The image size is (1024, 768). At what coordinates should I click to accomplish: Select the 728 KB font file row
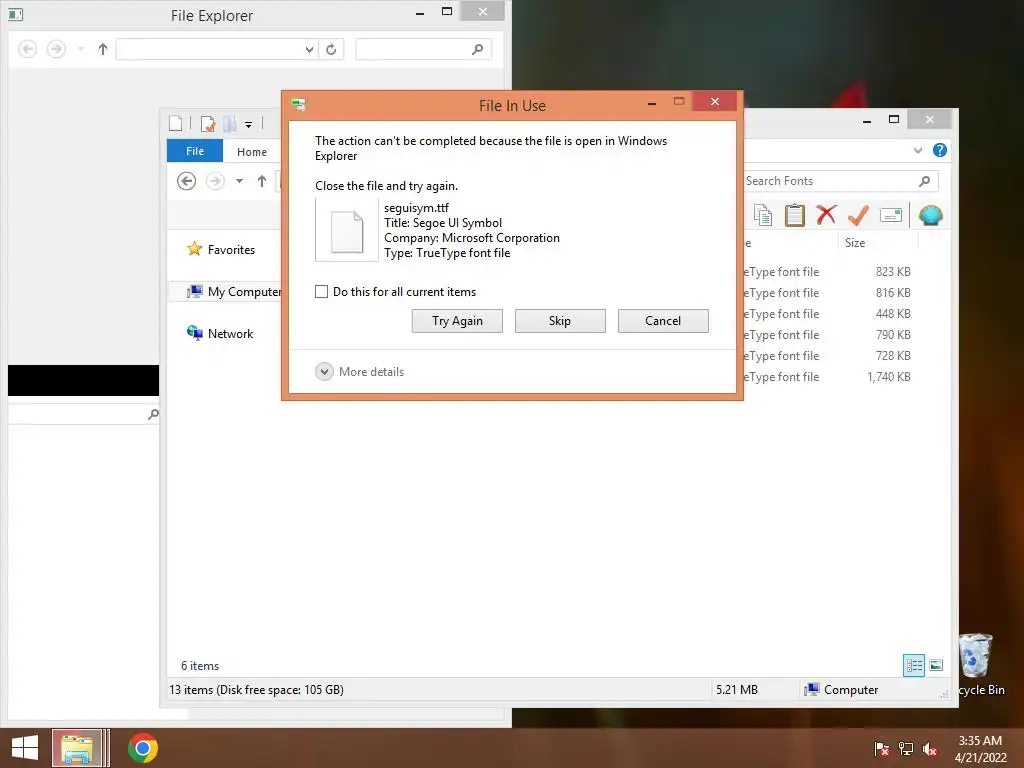click(827, 355)
